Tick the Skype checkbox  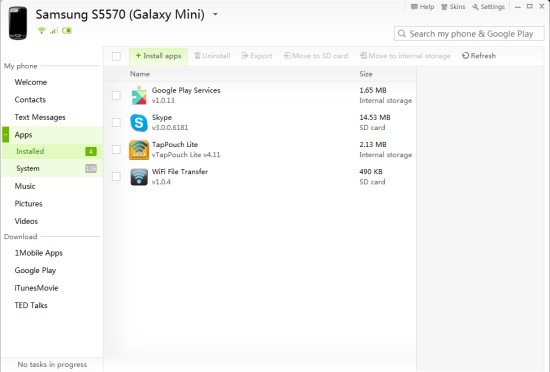click(116, 122)
